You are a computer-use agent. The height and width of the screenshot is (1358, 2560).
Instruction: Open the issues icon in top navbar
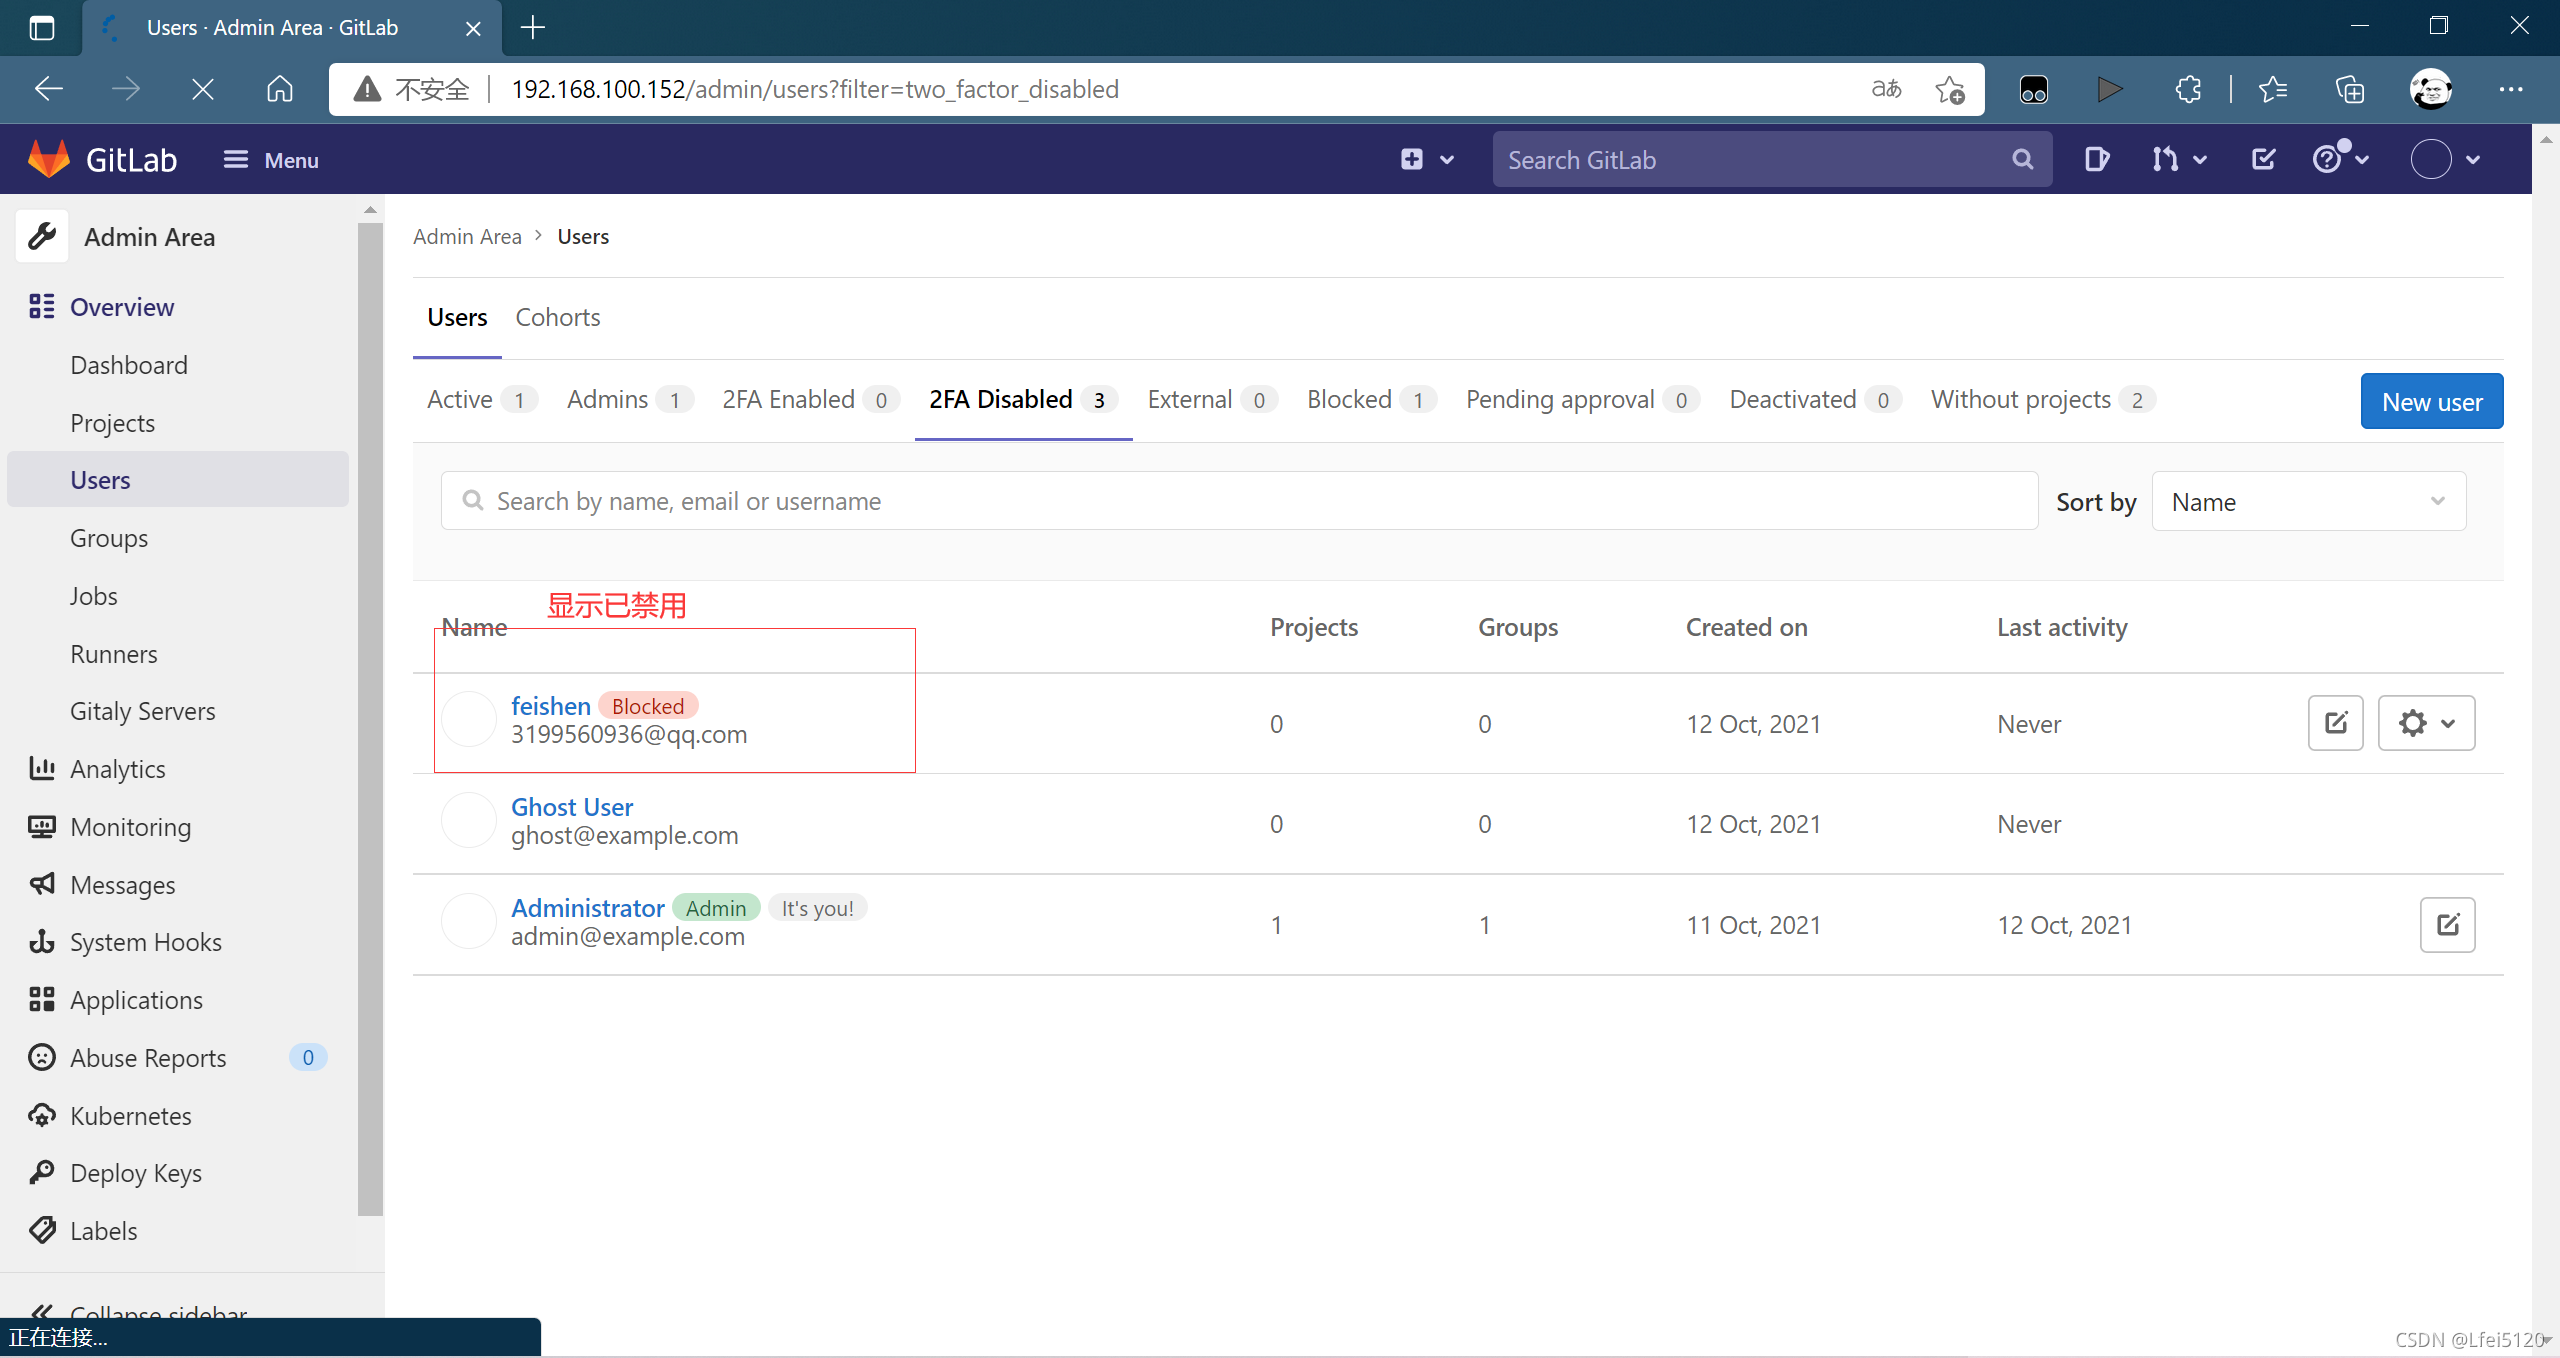click(2096, 159)
